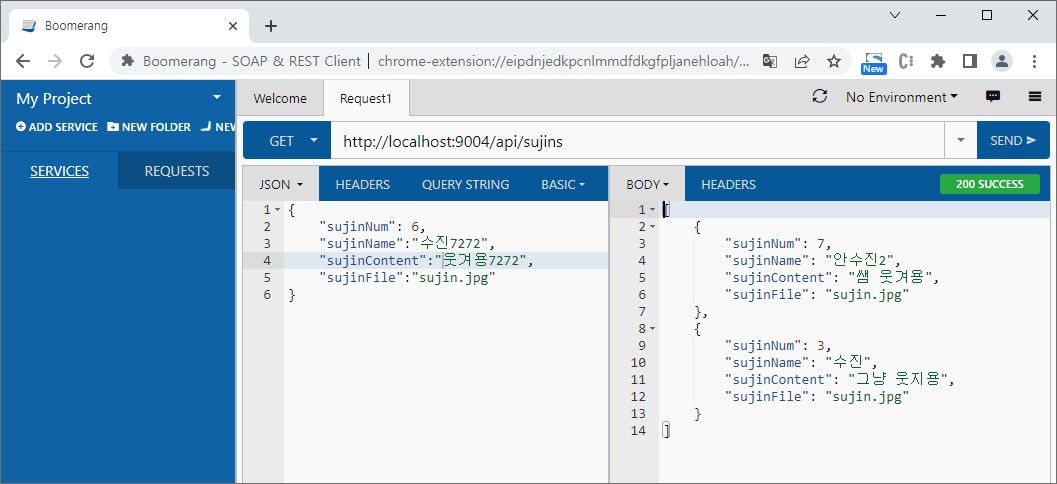This screenshot has width=1057, height=484.
Task: Open the URL history dropdown arrow
Action: pyautogui.click(x=961, y=140)
